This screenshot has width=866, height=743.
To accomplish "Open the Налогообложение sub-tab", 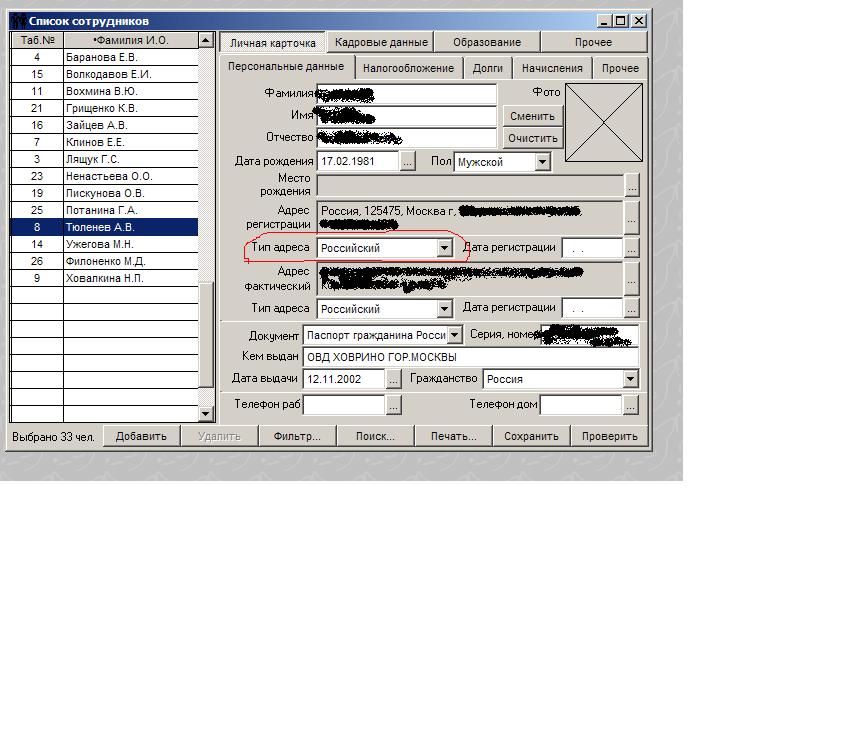I will pyautogui.click(x=408, y=68).
